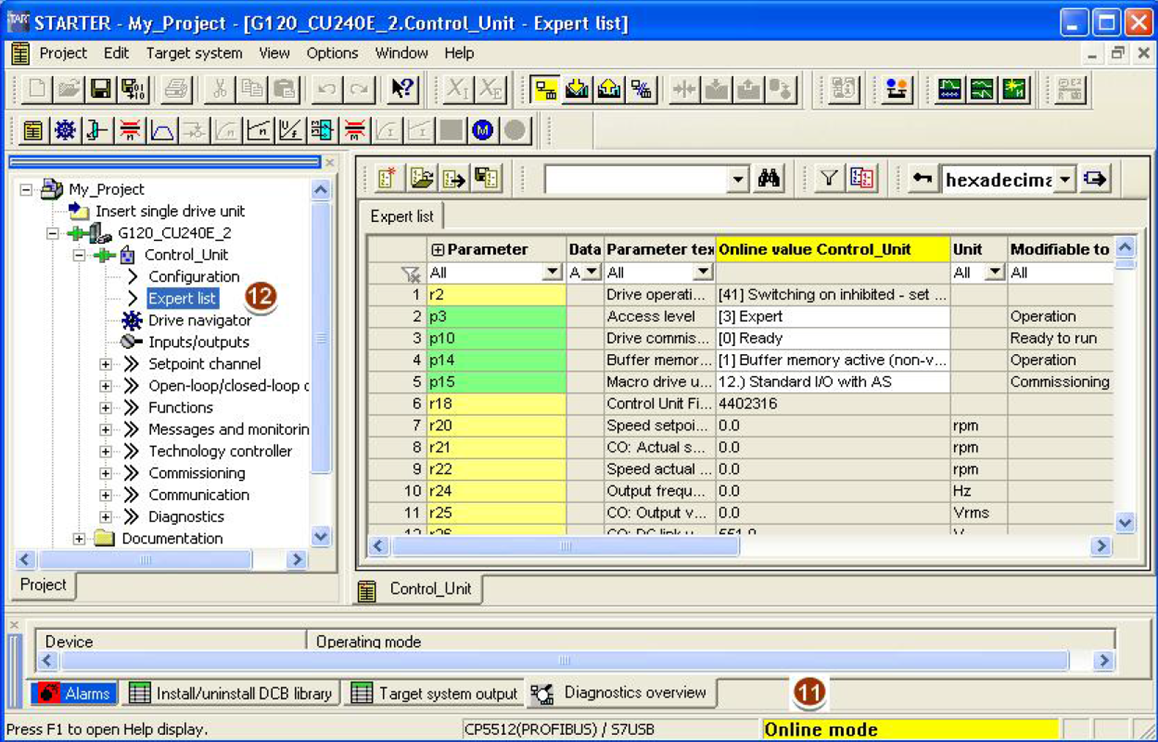Click the context help arrow icon

[402, 89]
